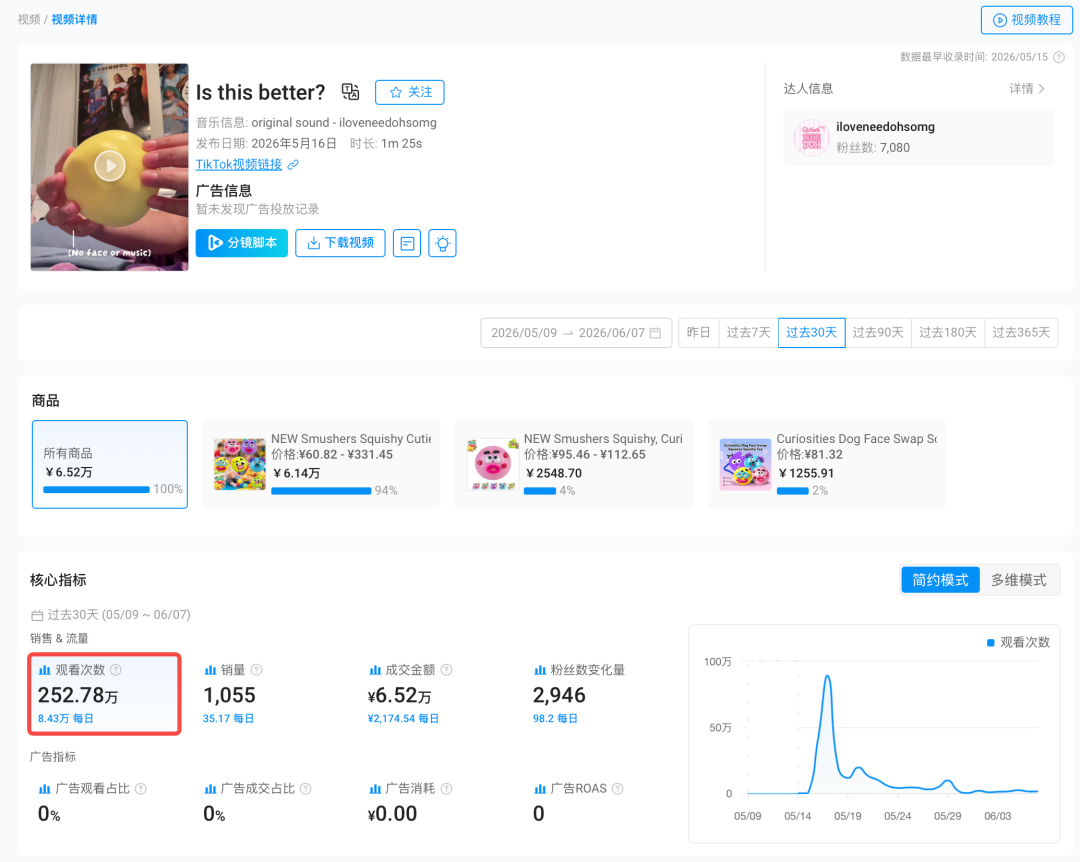Click the lightbulb idea icon button
Image resolution: width=1080 pixels, height=862 pixels.
coord(442,243)
